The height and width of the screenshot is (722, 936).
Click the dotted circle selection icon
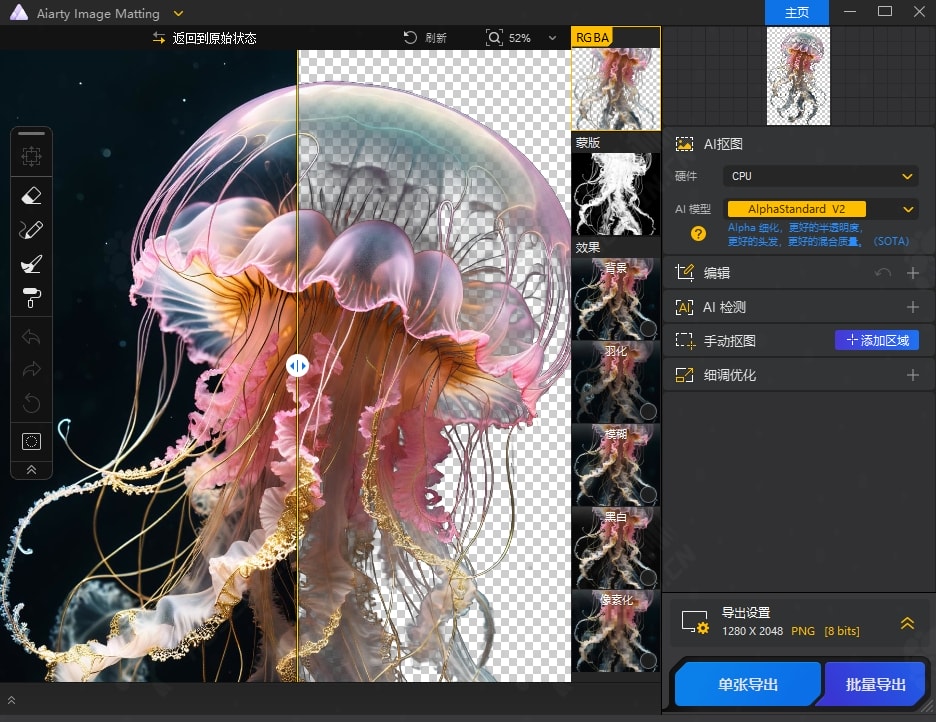31,441
